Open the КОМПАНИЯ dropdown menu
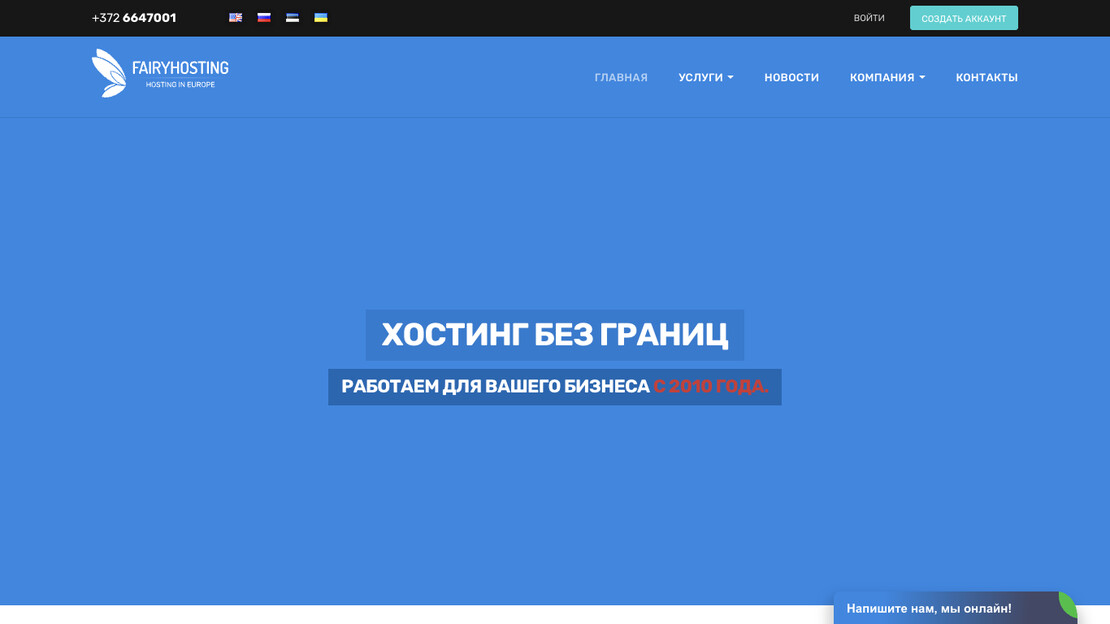The image size is (1110, 624). pyautogui.click(x=887, y=78)
